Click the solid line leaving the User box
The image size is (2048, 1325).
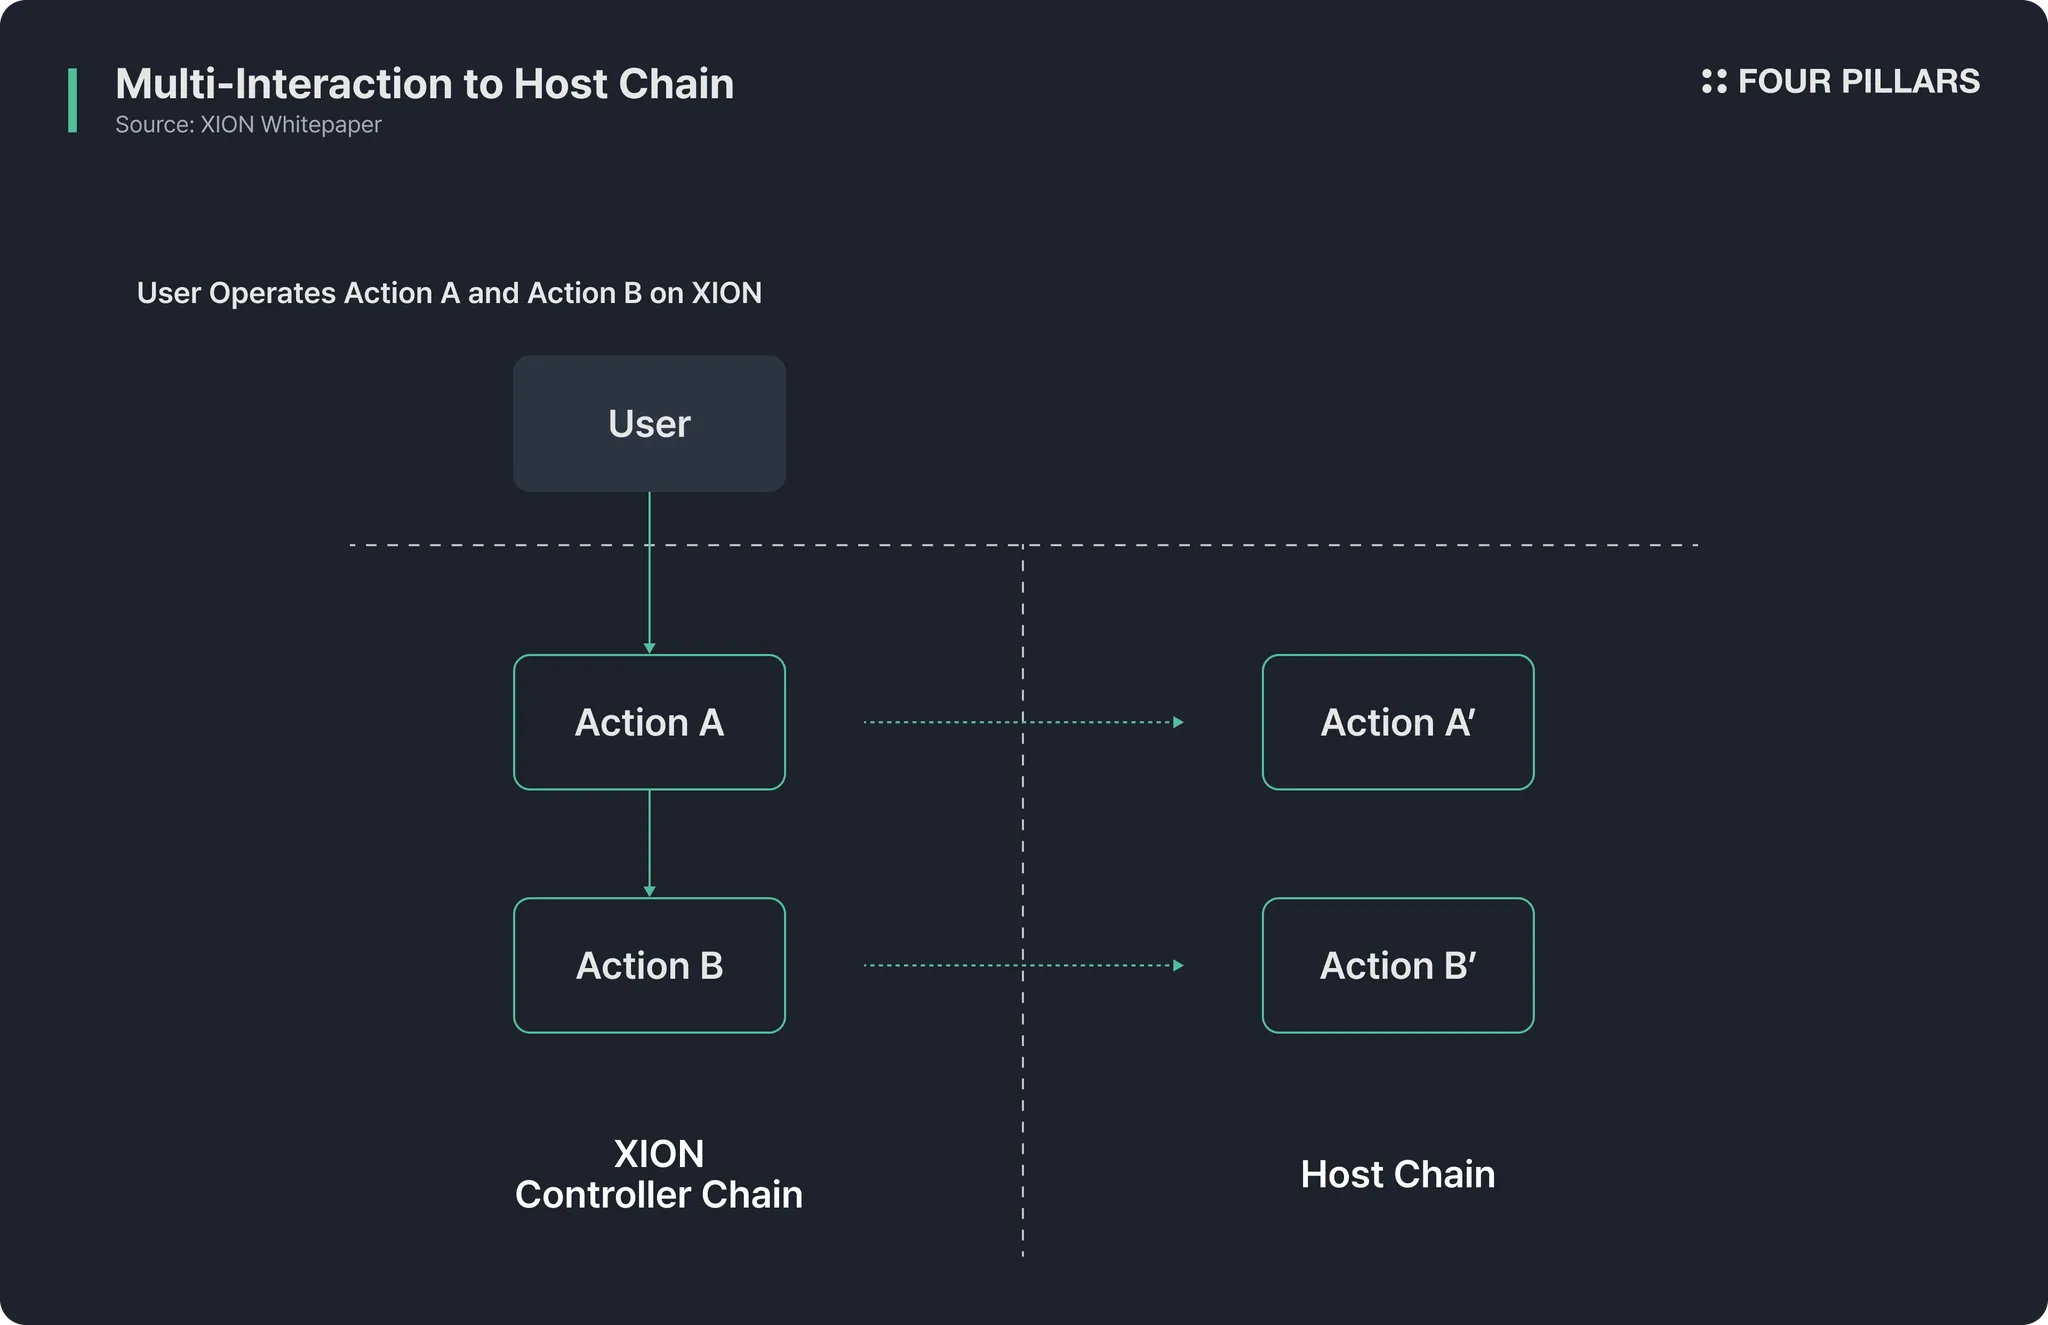click(x=649, y=520)
